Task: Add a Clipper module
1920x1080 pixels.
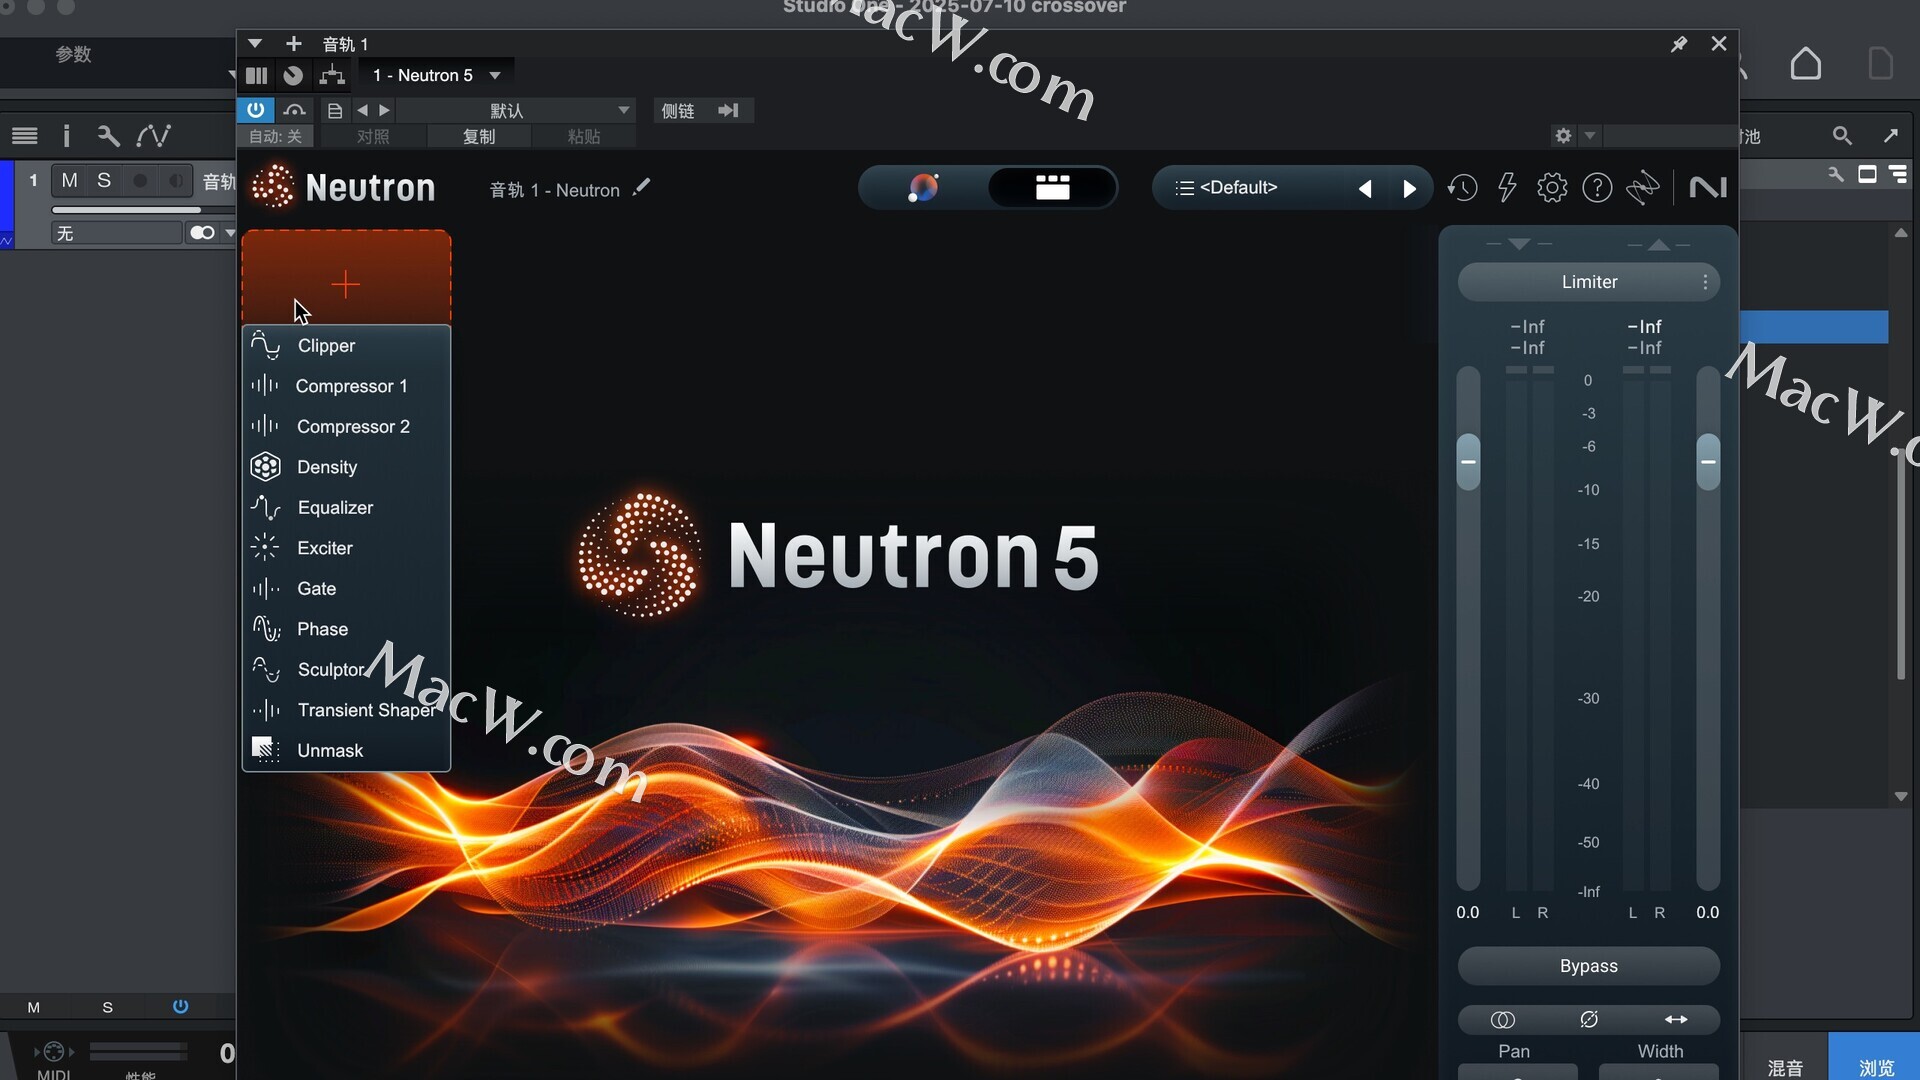Action: click(x=346, y=346)
